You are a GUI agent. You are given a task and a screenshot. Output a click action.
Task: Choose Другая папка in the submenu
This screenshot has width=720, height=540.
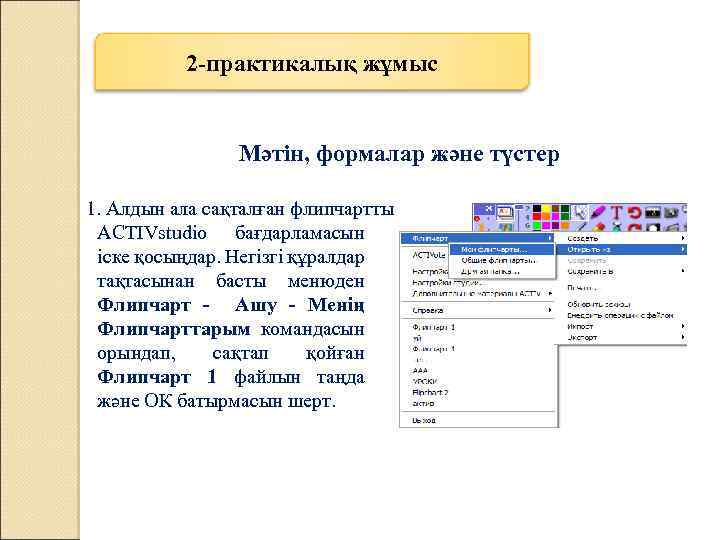[x=501, y=271]
